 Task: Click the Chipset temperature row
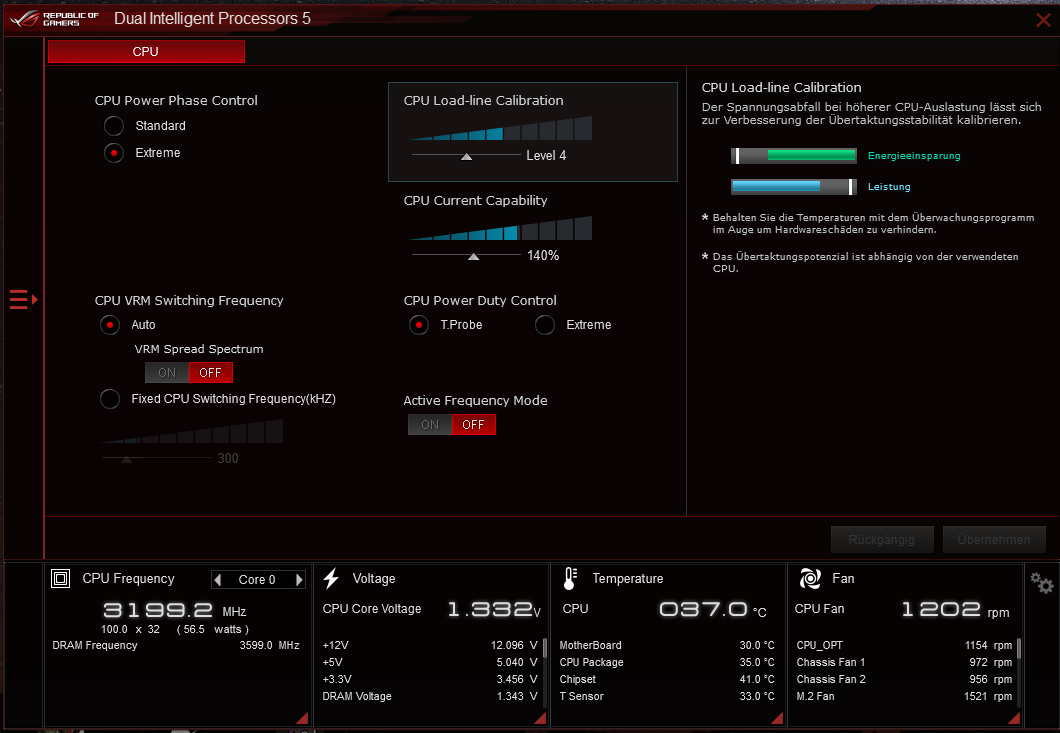pos(667,679)
